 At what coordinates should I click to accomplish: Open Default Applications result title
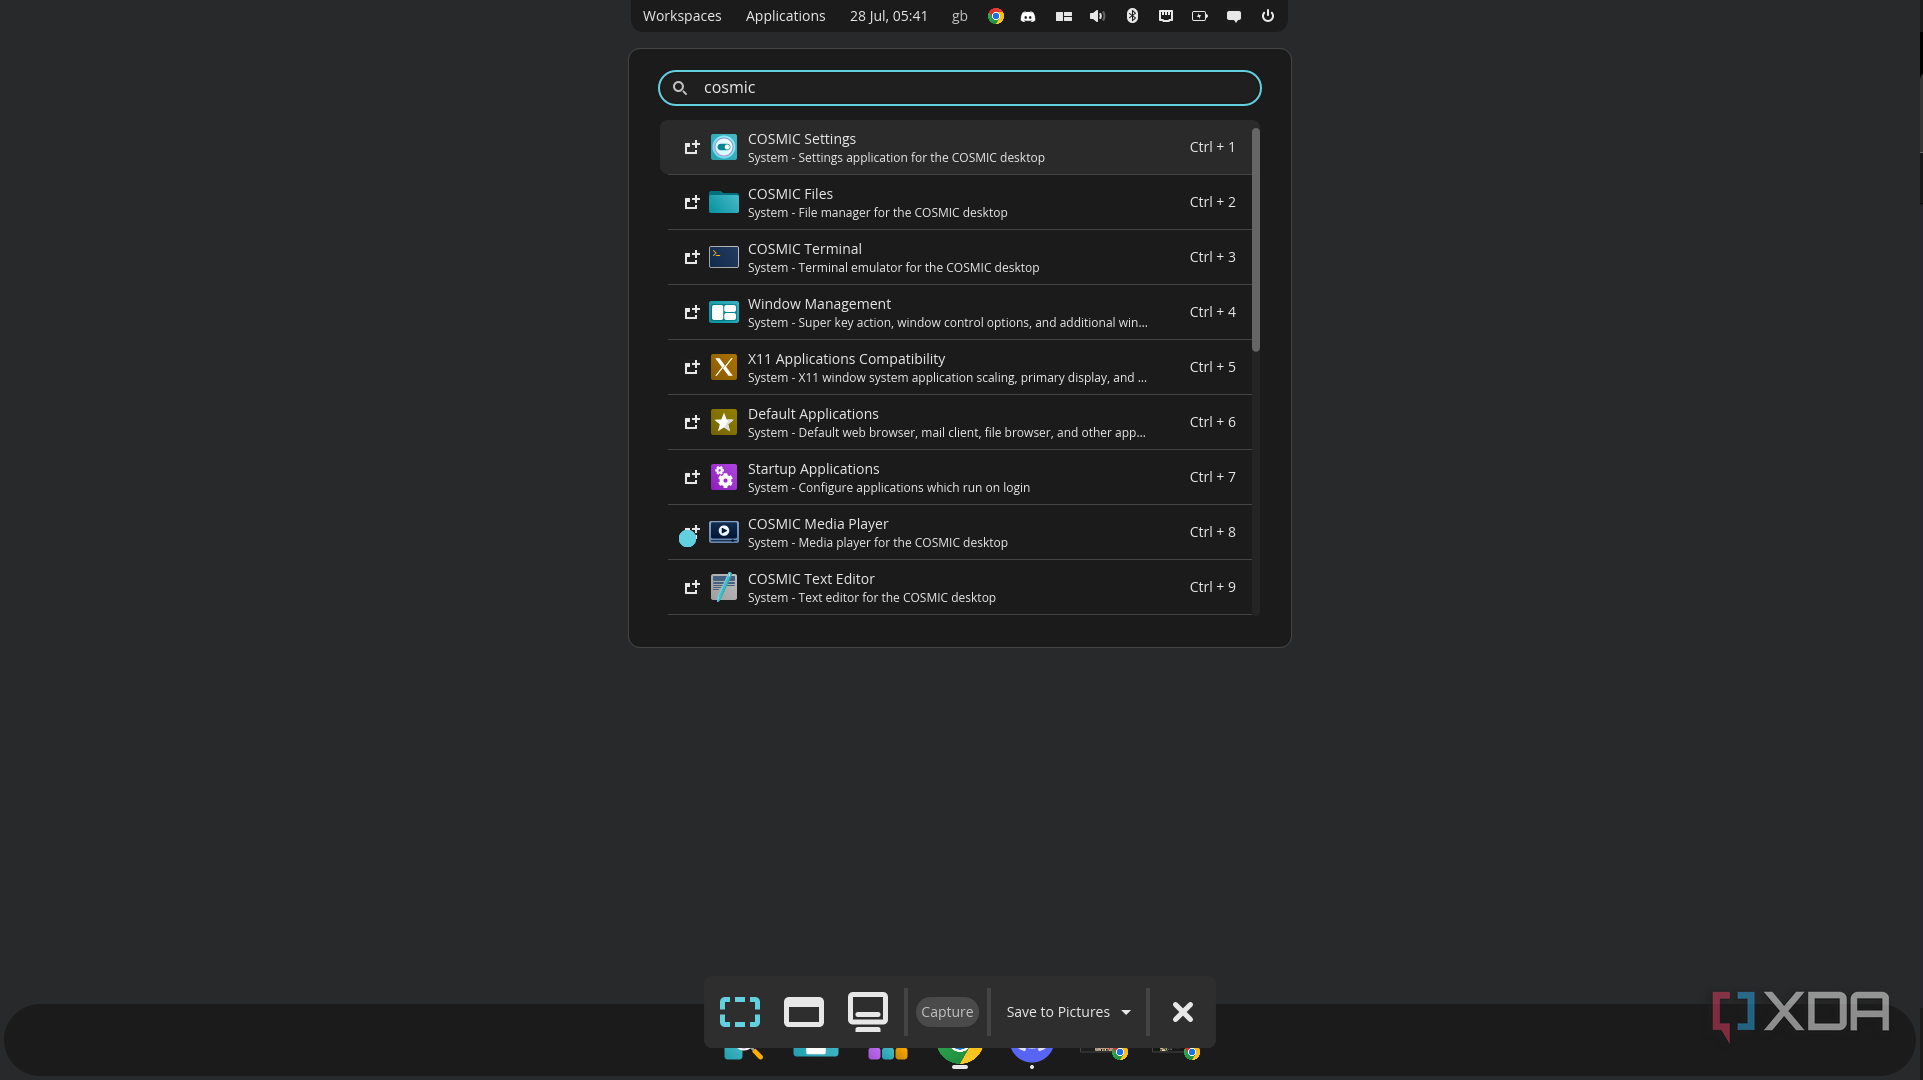[813, 414]
